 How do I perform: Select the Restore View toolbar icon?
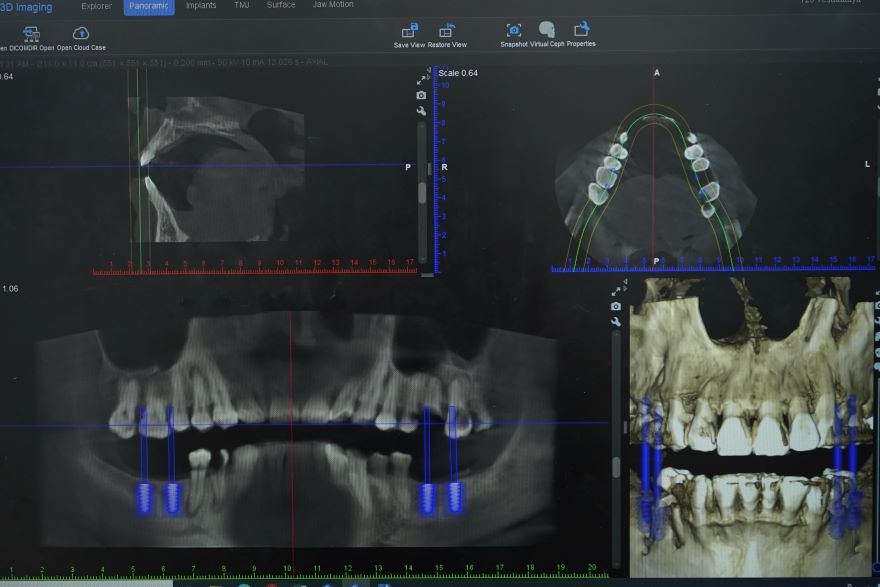point(446,31)
